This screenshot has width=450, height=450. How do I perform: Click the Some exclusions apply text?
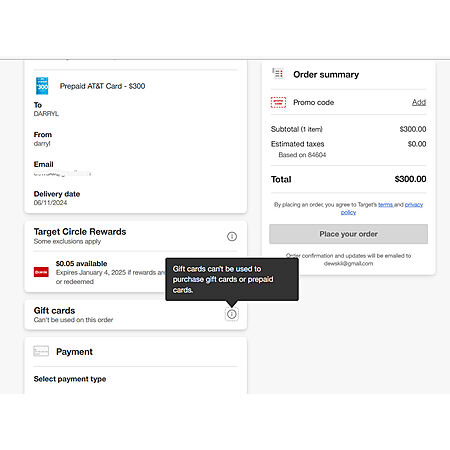(x=67, y=241)
